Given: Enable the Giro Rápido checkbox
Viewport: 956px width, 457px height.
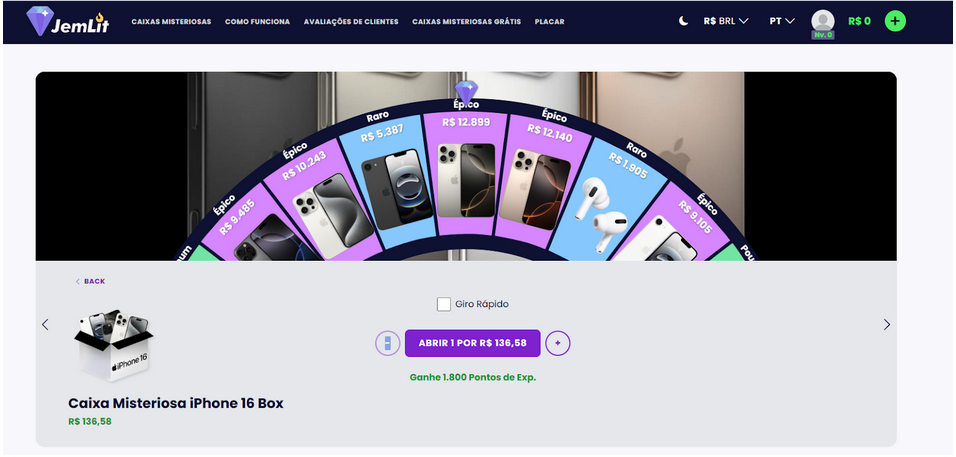Looking at the screenshot, I should [444, 304].
